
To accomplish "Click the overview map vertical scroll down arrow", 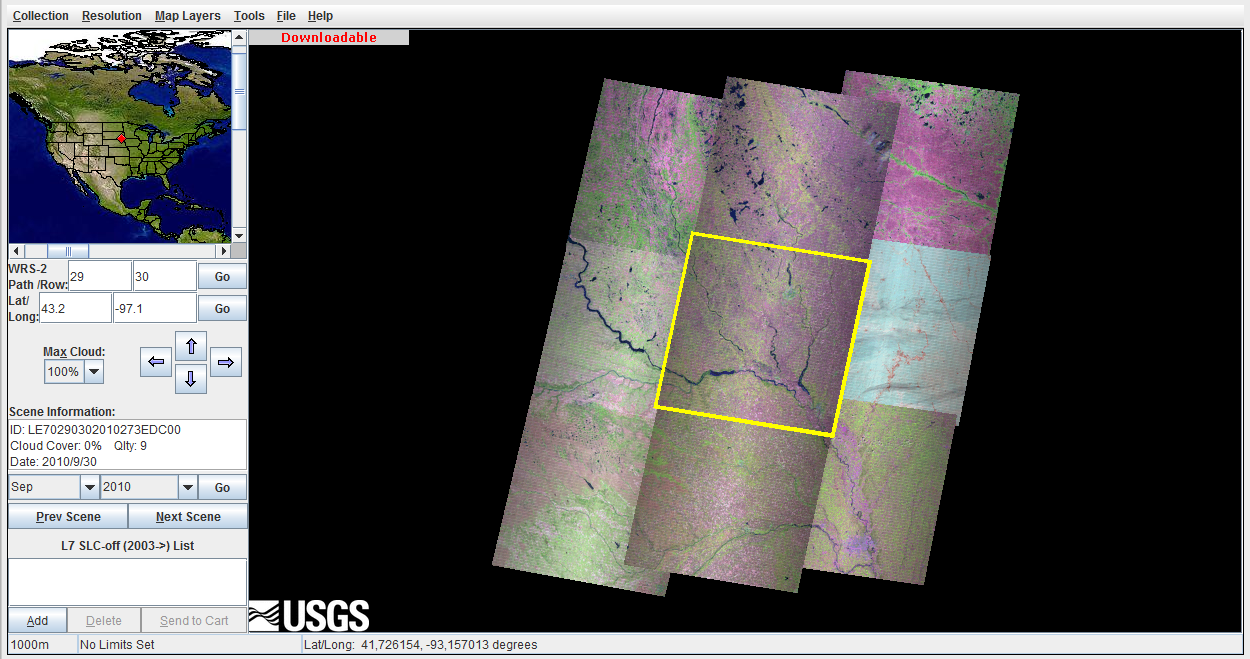I will tap(238, 236).
